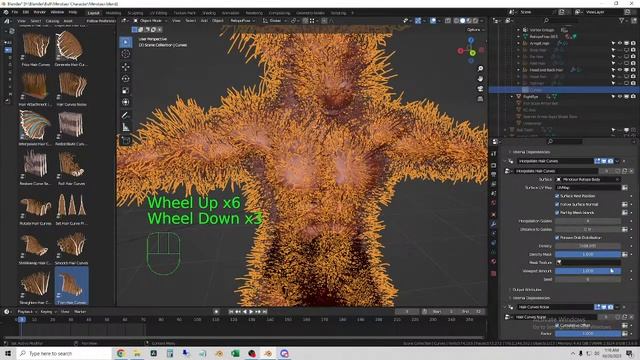This screenshot has height=360, width=640.
Task: Expand the Output Attributes section
Action: pos(526,289)
